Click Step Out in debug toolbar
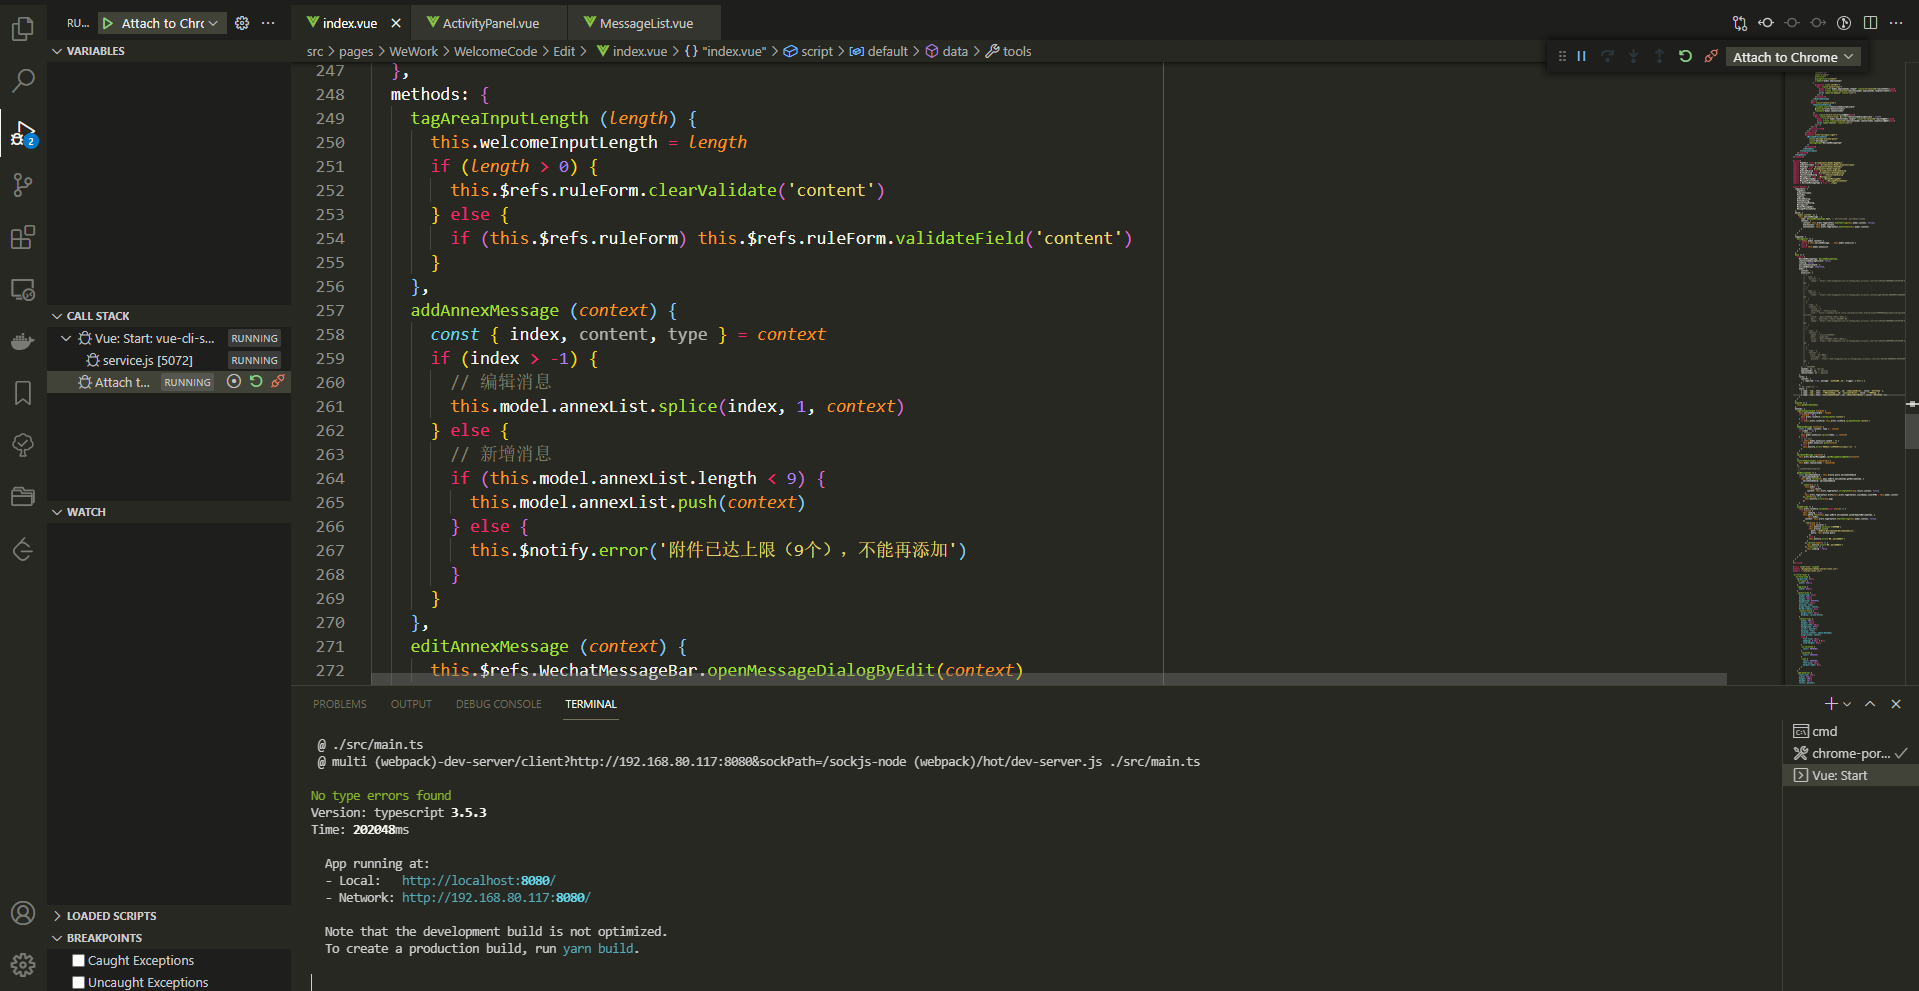The image size is (1919, 991). [x=1660, y=57]
